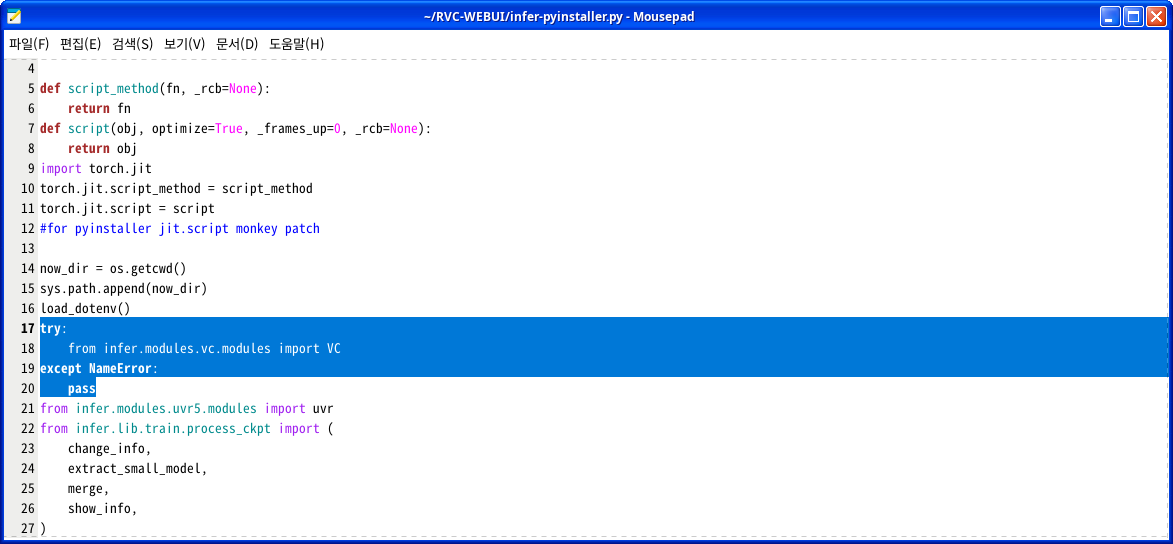Image resolution: width=1173 pixels, height=544 pixels.
Task: Open the 도움말(H) menu
Action: point(296,44)
